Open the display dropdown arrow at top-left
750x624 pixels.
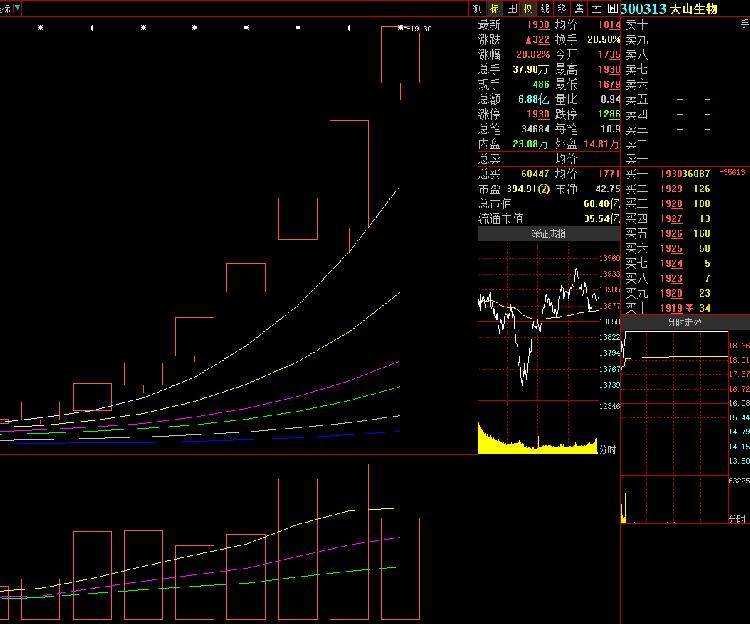[x=17, y=8]
